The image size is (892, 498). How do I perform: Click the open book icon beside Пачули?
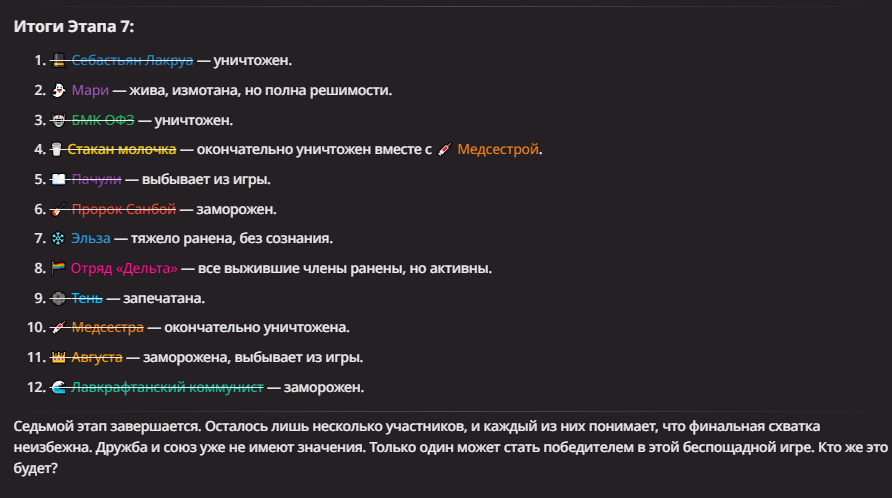coord(59,179)
